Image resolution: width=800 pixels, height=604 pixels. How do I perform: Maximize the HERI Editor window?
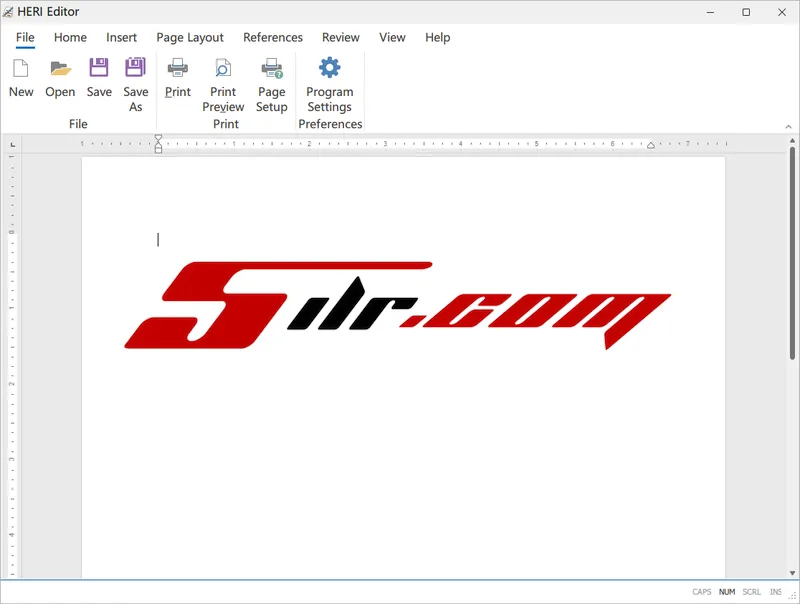point(746,12)
